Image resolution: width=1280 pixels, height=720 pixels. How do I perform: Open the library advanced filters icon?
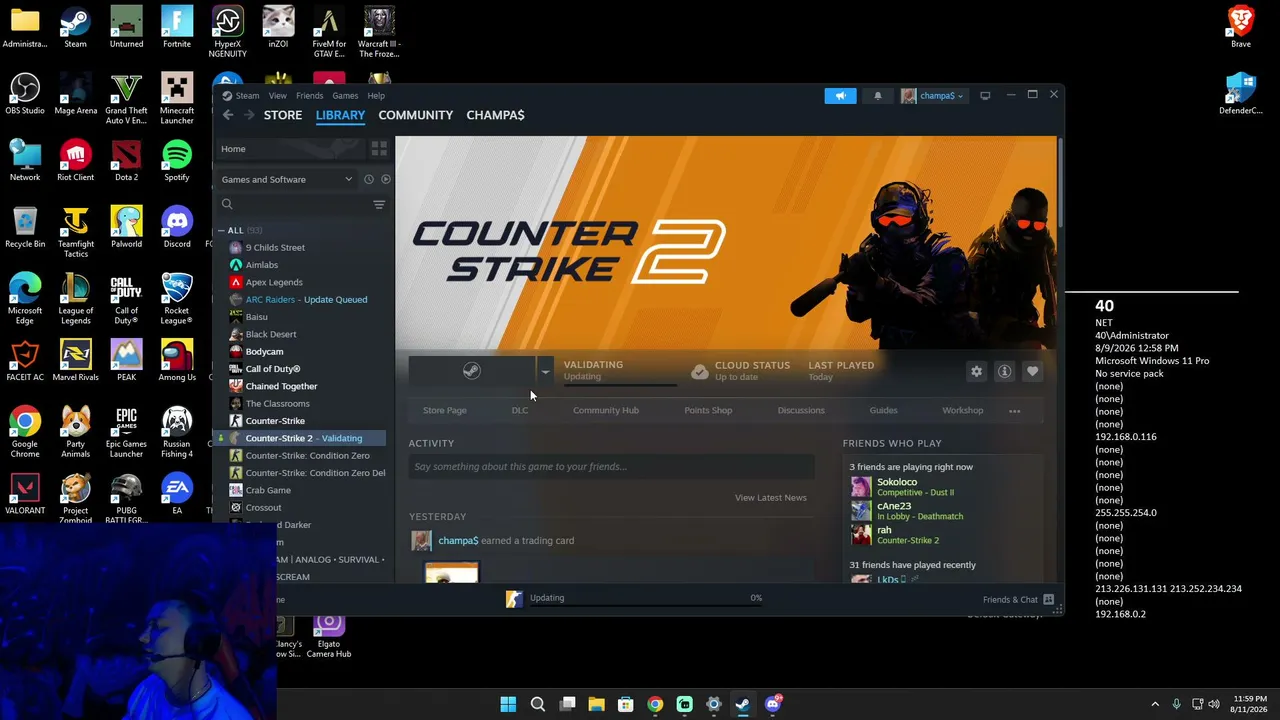point(379,205)
